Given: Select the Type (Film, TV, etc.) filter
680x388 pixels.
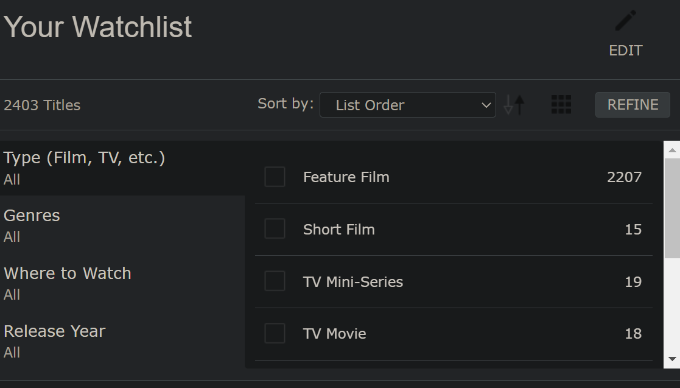Looking at the screenshot, I should click(122, 168).
